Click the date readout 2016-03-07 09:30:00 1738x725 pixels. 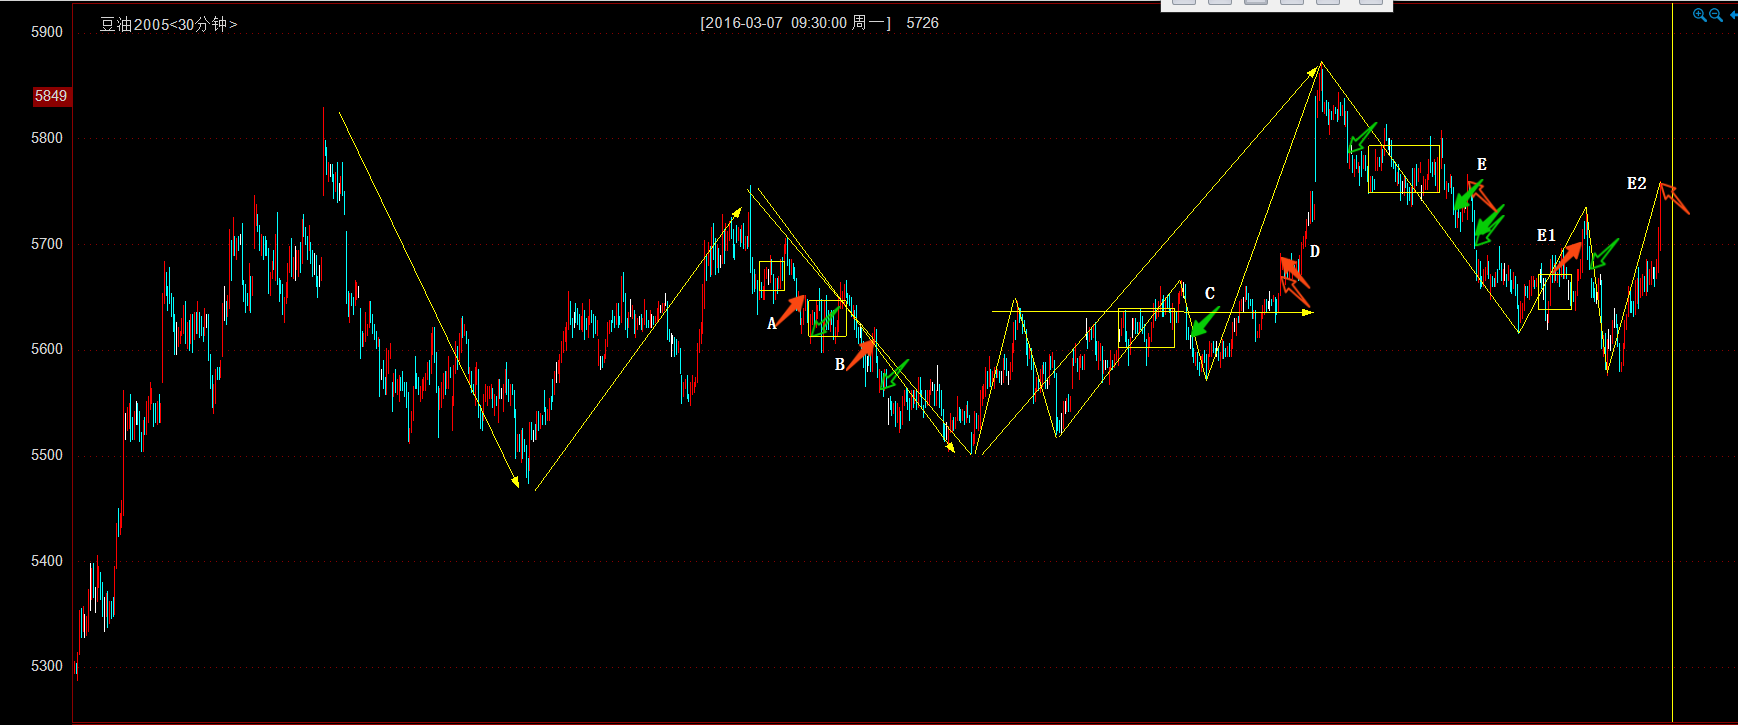point(774,23)
